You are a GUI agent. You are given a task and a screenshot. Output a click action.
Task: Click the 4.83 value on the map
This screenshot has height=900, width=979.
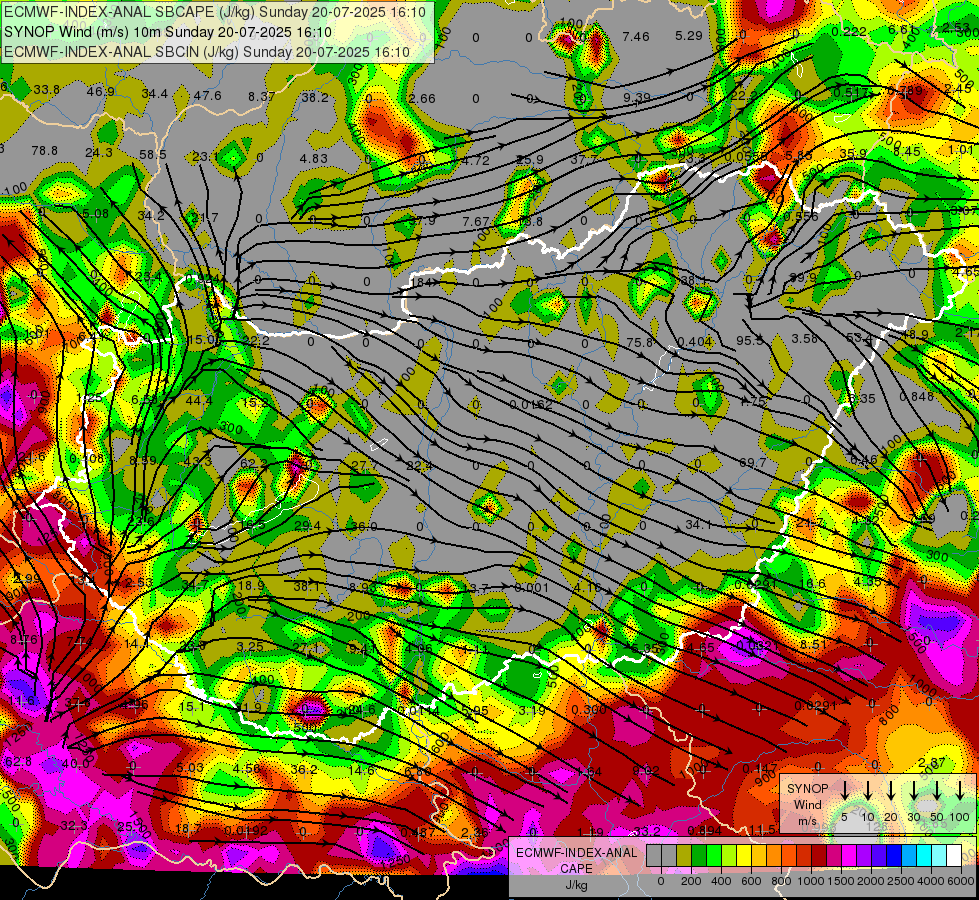[313, 158]
